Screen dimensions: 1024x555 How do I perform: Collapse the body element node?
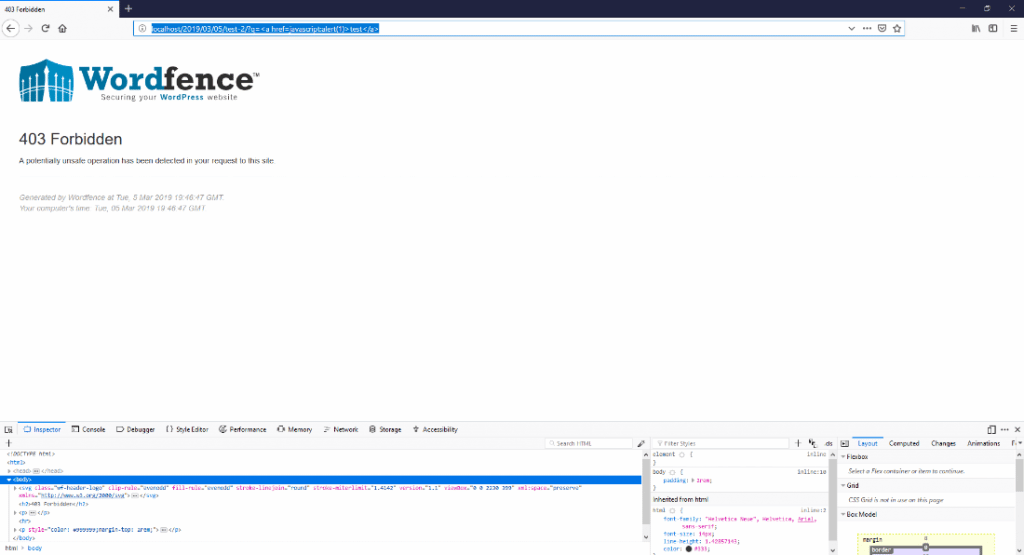click(x=9, y=479)
